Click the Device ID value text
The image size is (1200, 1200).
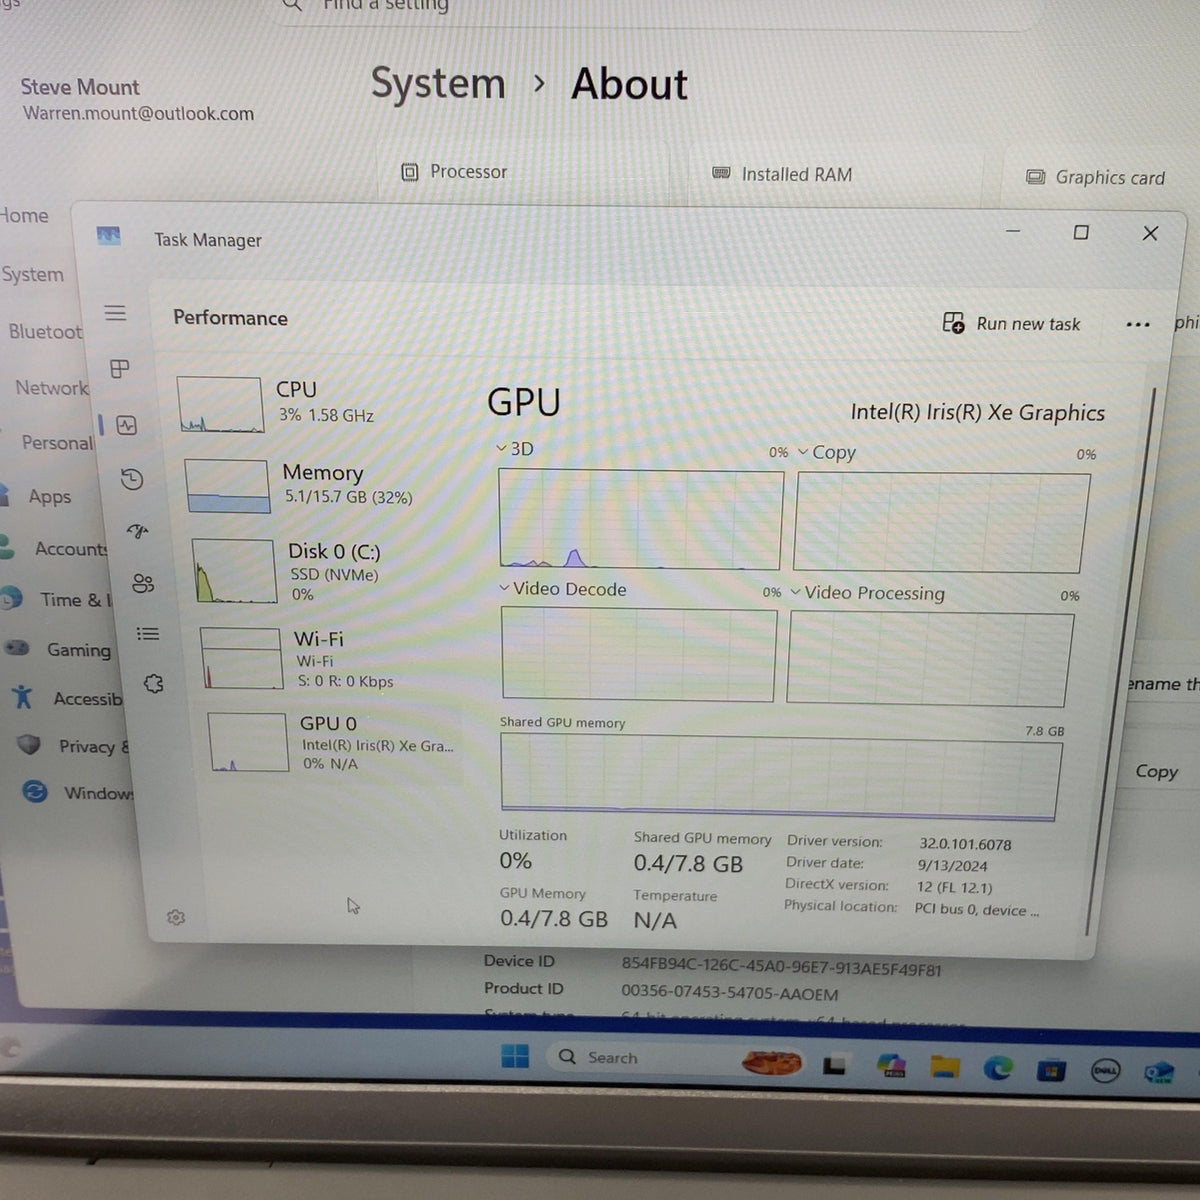coord(781,969)
